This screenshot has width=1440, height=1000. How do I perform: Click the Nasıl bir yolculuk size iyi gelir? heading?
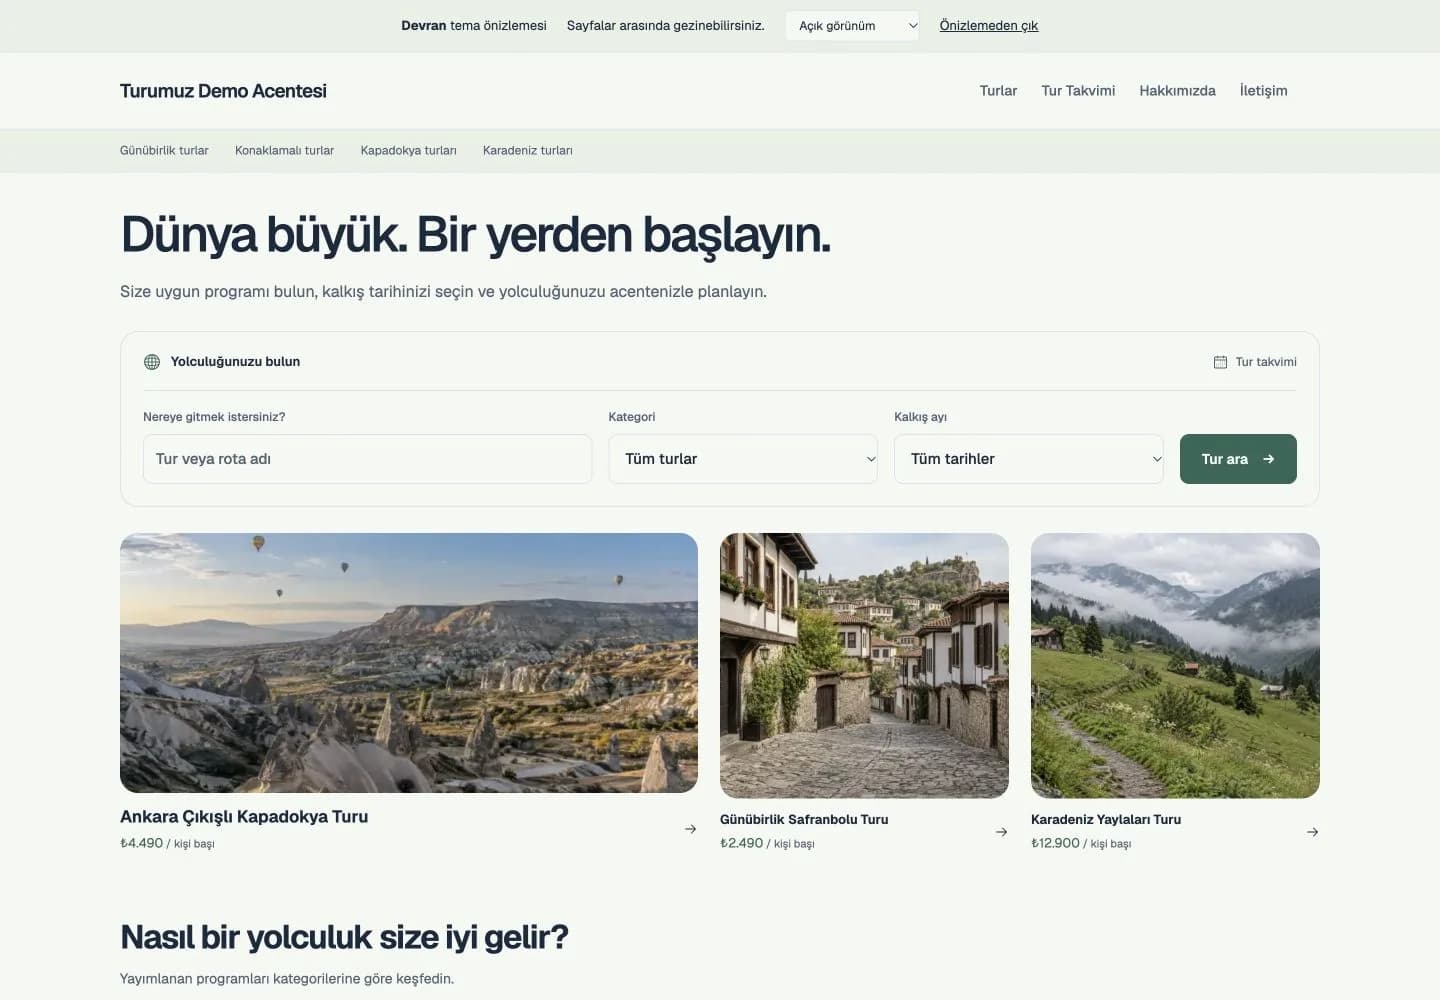(344, 937)
